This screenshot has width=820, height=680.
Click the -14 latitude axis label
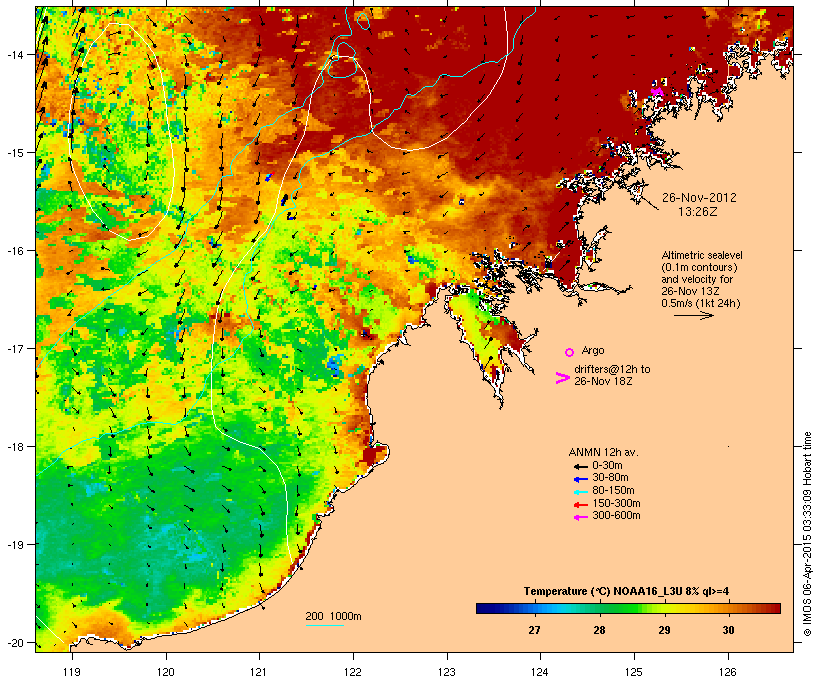[14, 54]
